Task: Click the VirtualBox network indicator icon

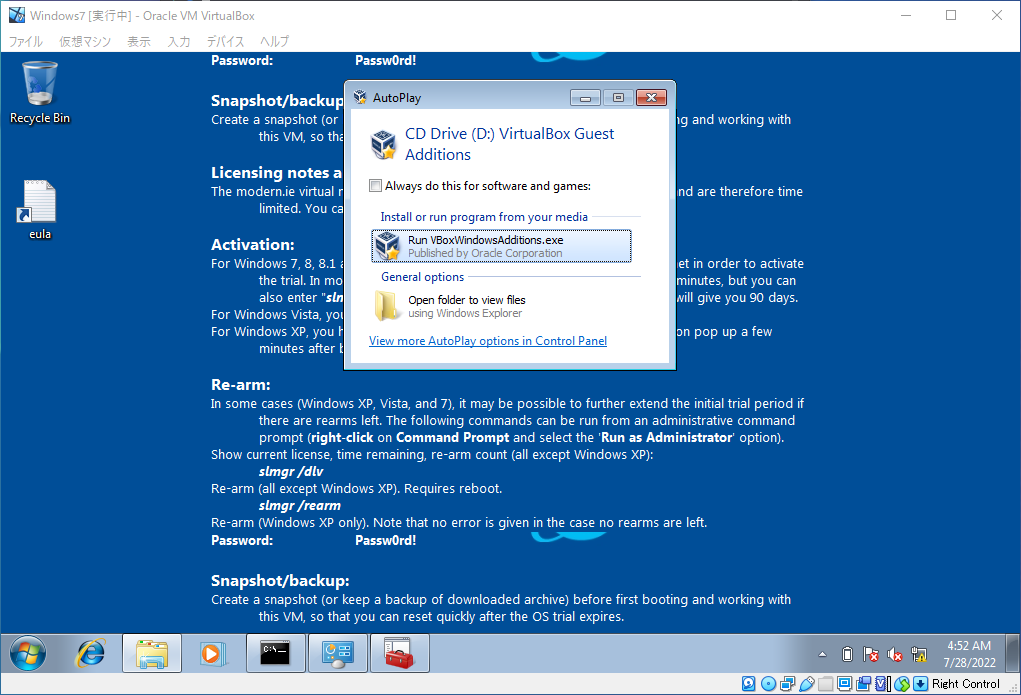Action: (787, 683)
